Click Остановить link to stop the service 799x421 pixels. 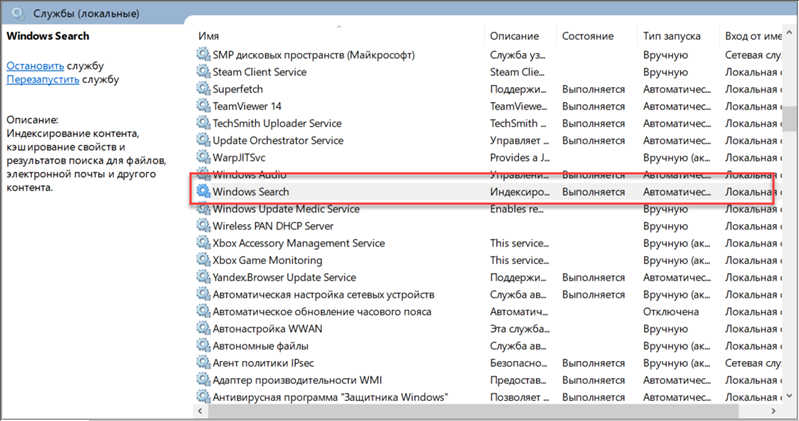[35, 66]
